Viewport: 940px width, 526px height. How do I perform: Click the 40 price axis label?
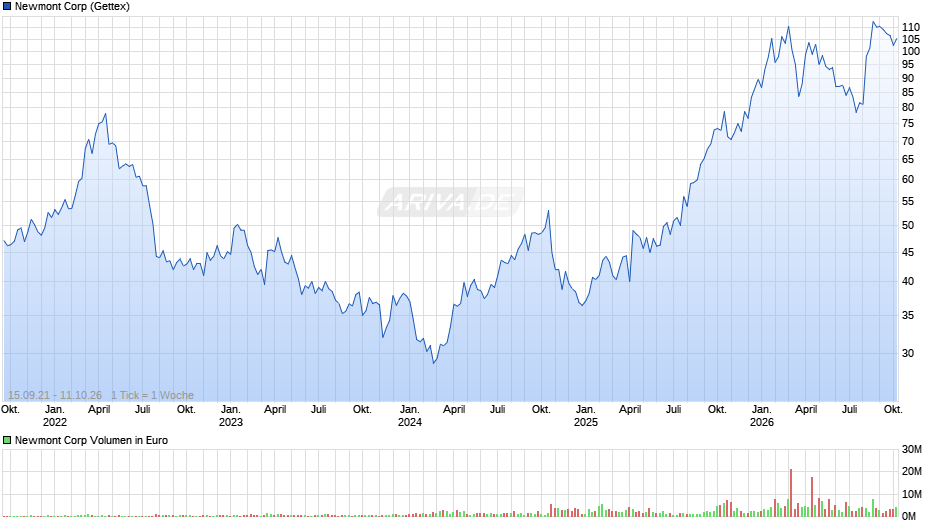908,281
